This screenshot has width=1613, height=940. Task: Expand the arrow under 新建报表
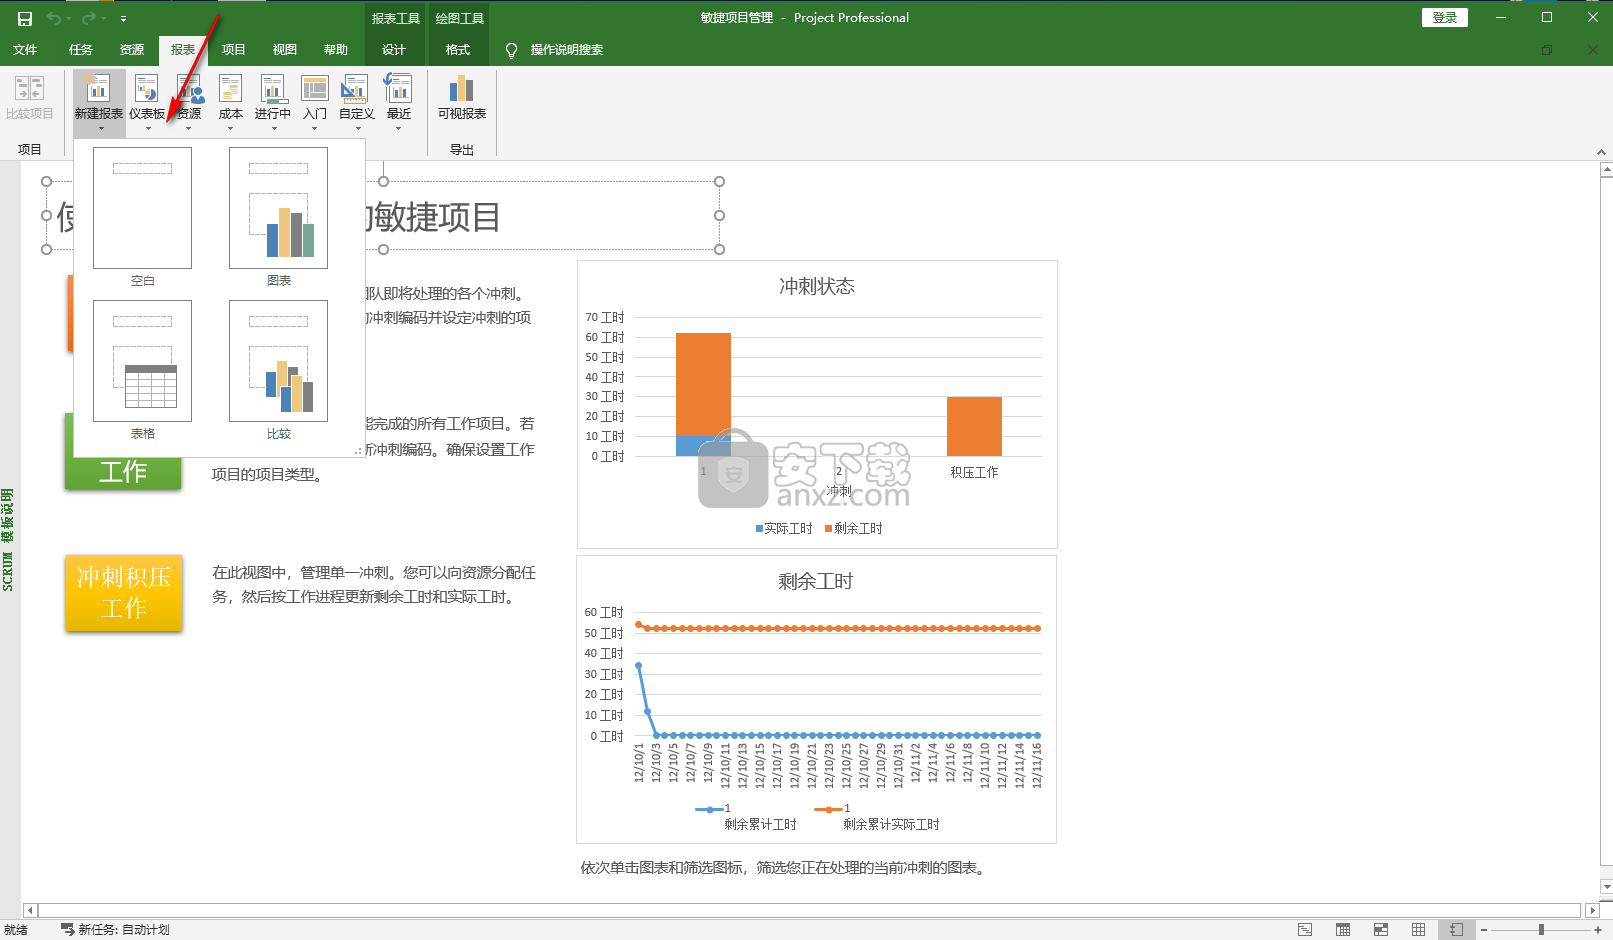click(100, 128)
